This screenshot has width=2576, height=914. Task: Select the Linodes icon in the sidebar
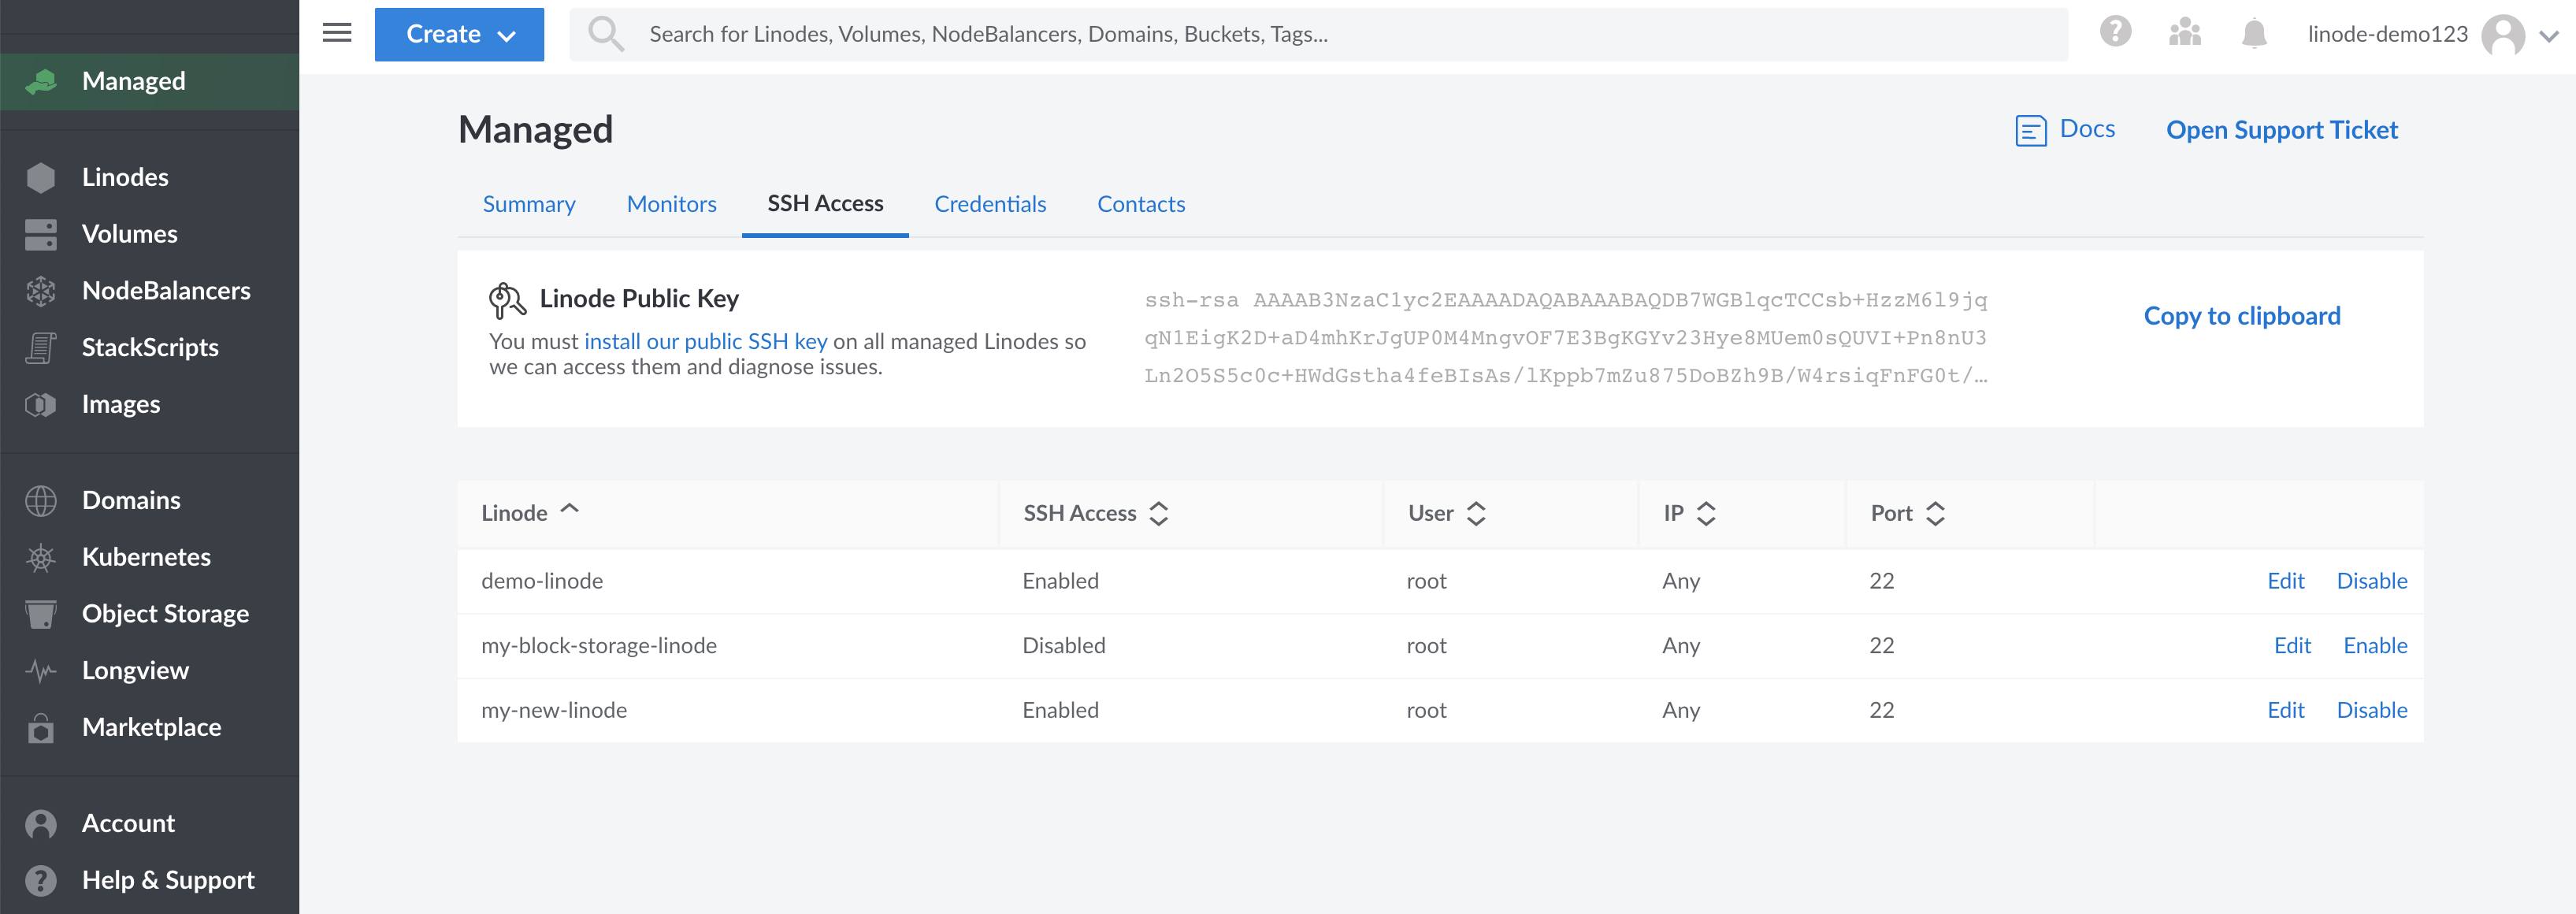click(41, 176)
